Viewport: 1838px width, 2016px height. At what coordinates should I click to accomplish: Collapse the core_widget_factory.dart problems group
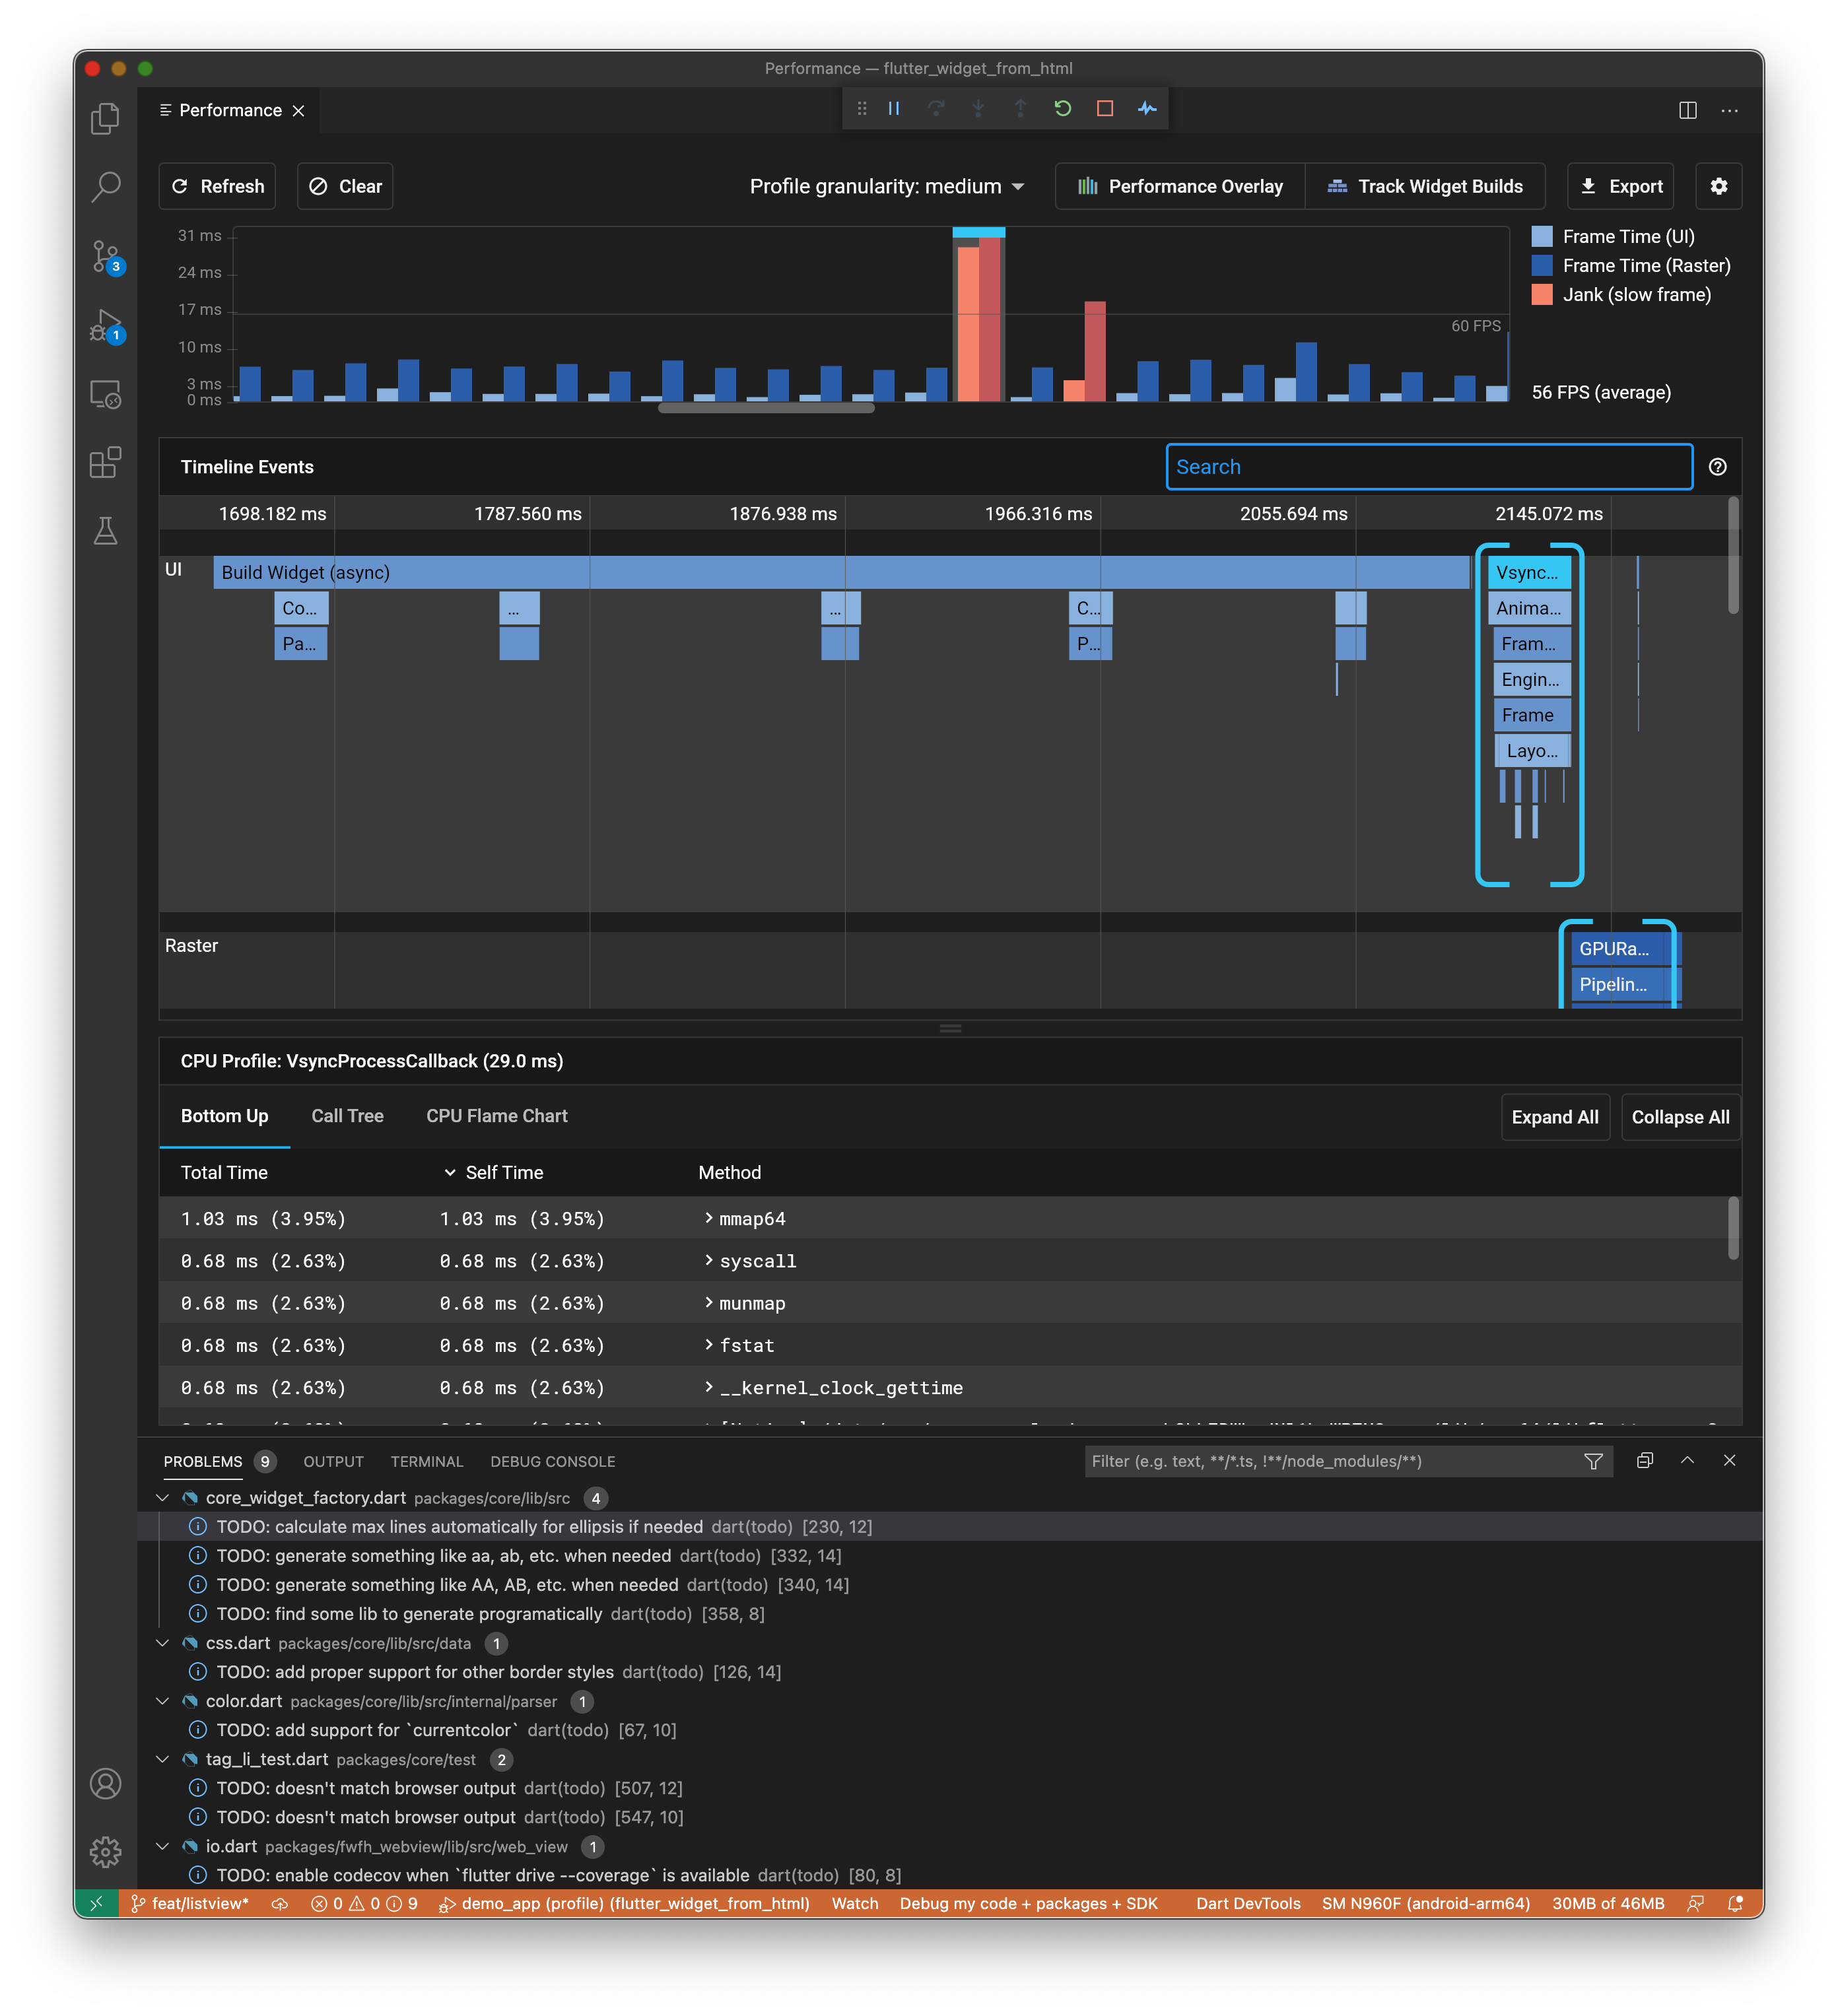point(163,1497)
